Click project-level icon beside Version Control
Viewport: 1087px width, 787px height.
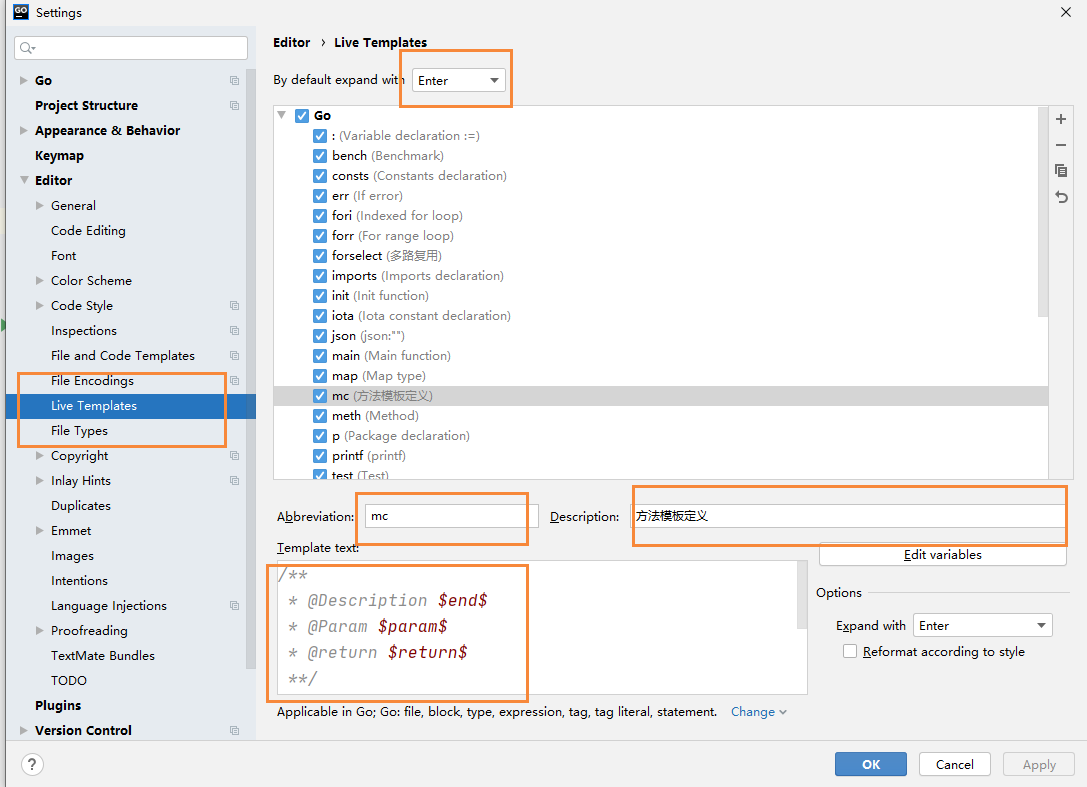[x=235, y=731]
